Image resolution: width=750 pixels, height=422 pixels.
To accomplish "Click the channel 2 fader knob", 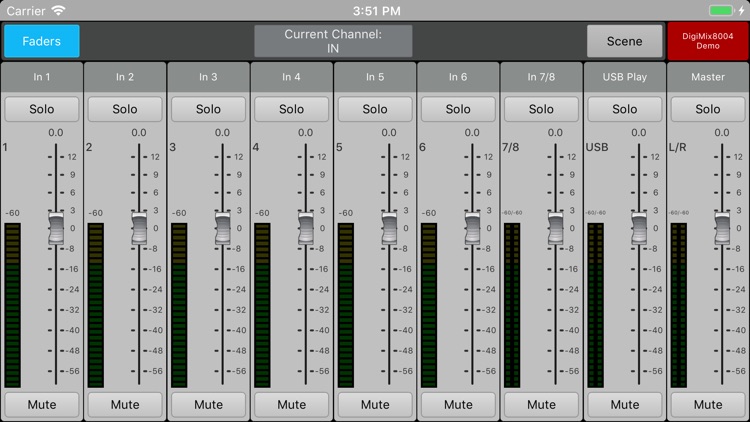I will 139,228.
